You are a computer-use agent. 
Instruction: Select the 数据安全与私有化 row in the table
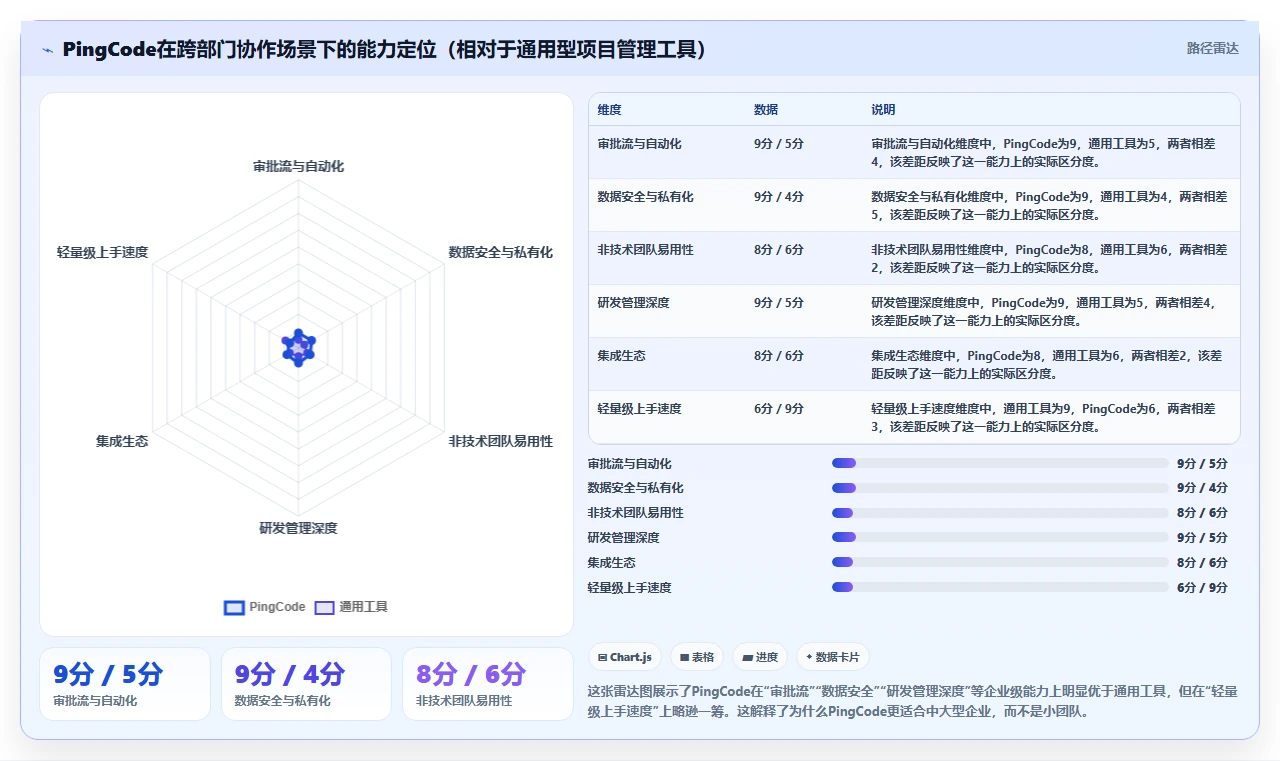coord(914,205)
